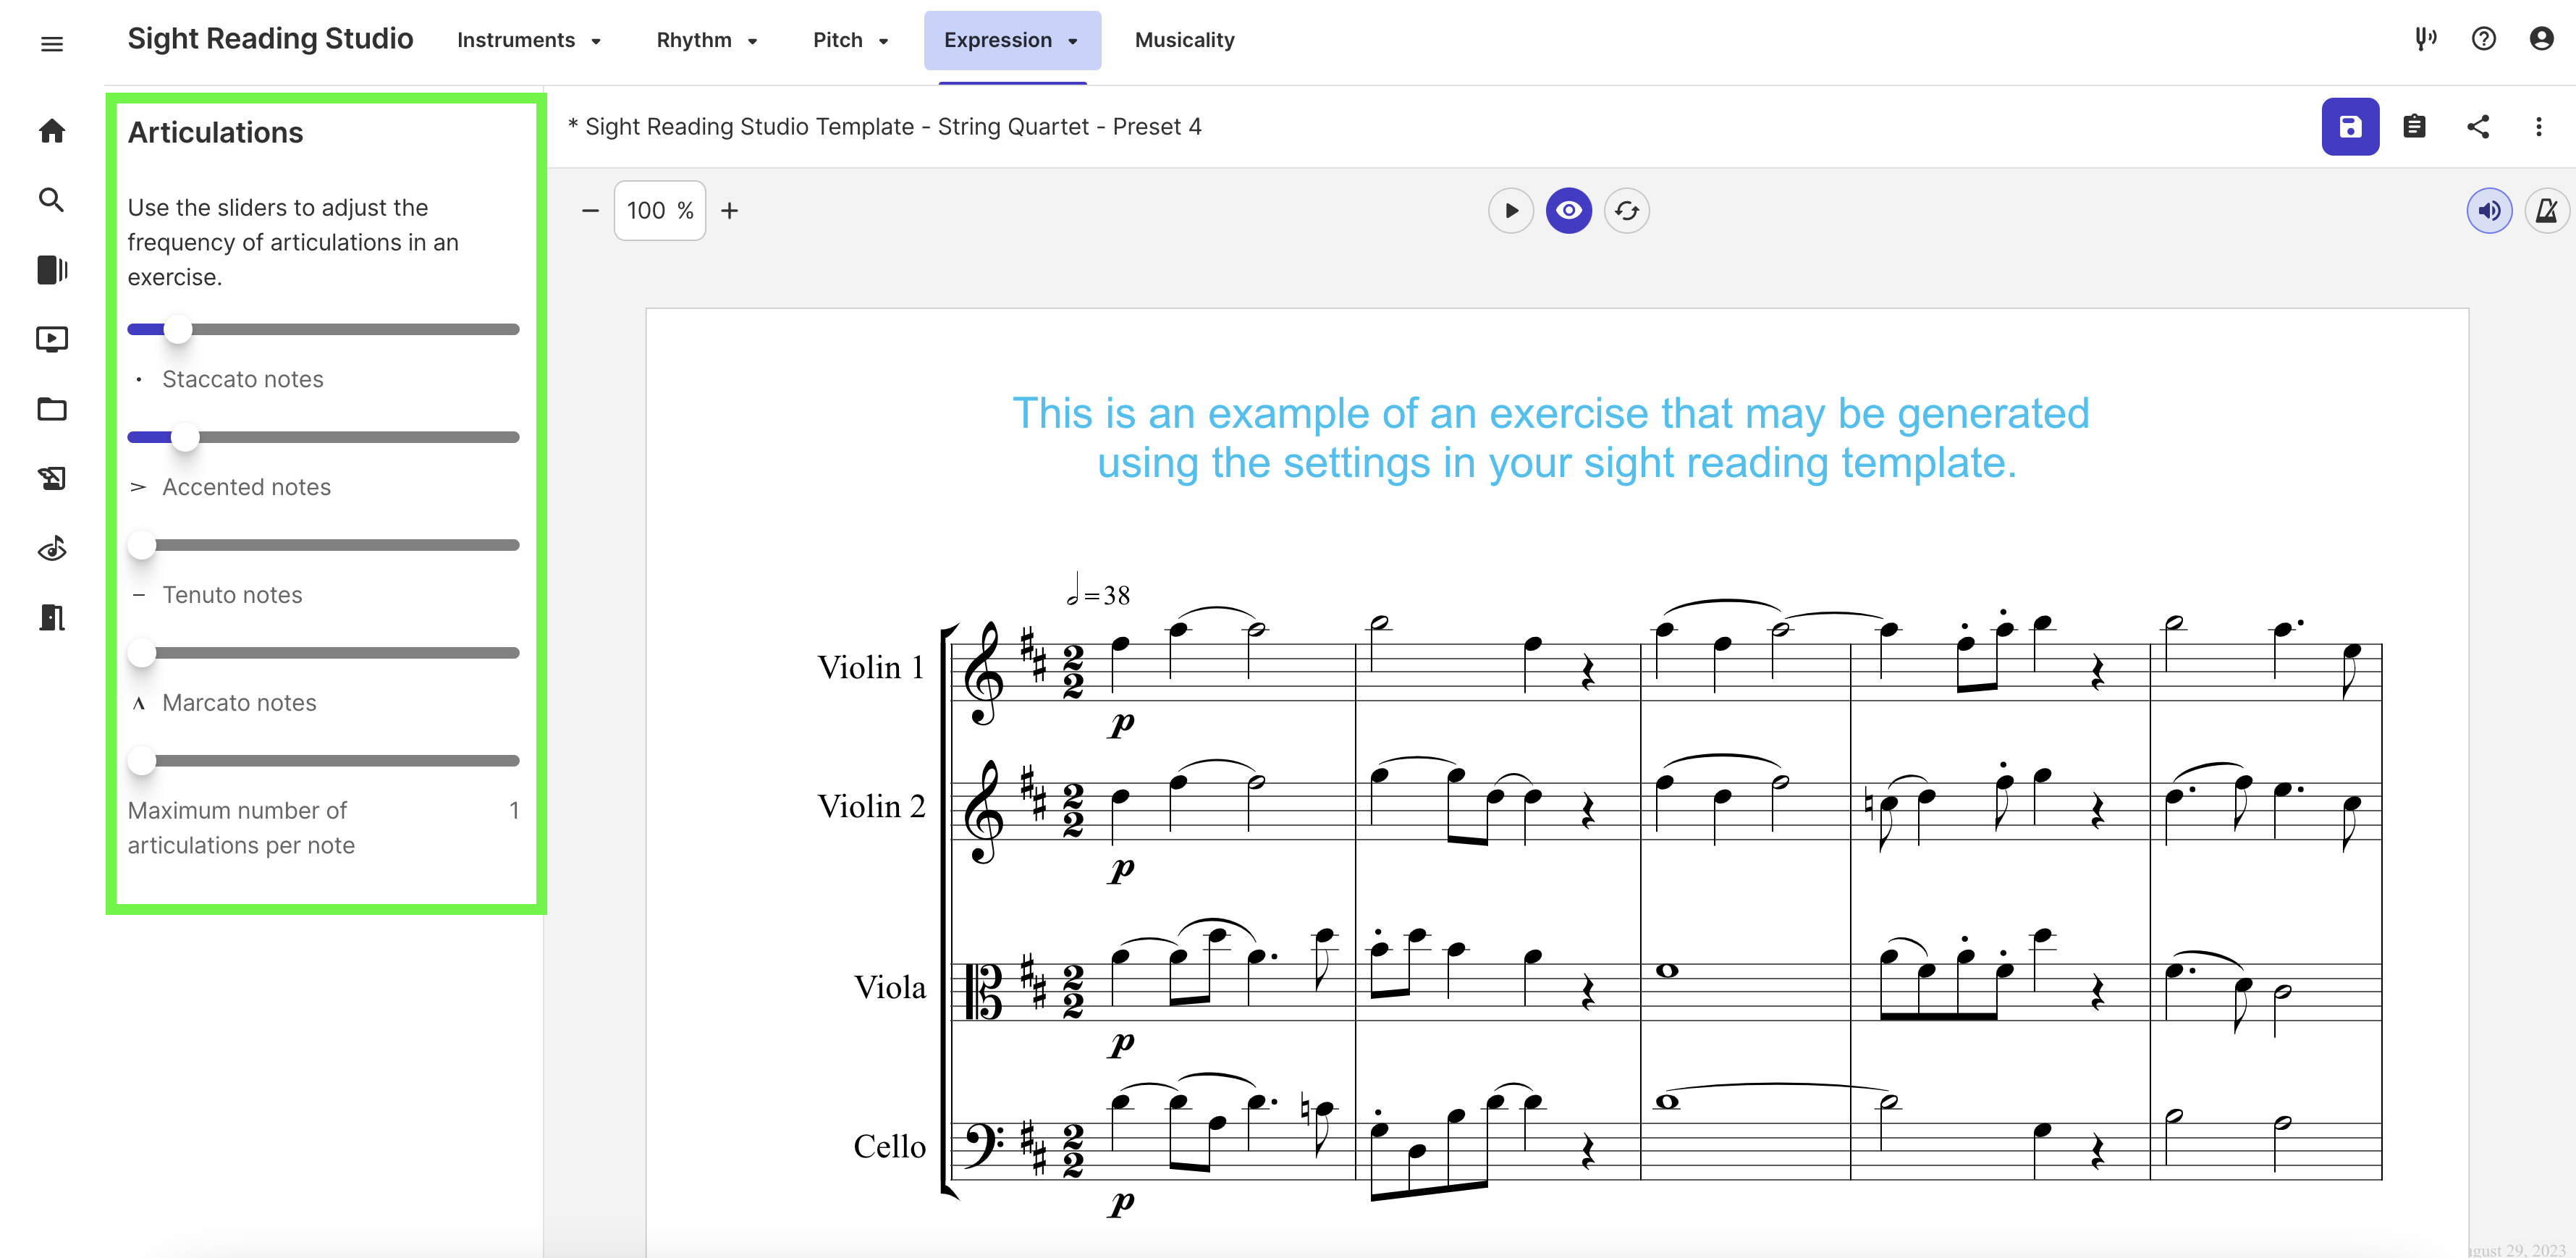The image size is (2576, 1258).
Task: Share the template
Action: pyautogui.click(x=2478, y=127)
